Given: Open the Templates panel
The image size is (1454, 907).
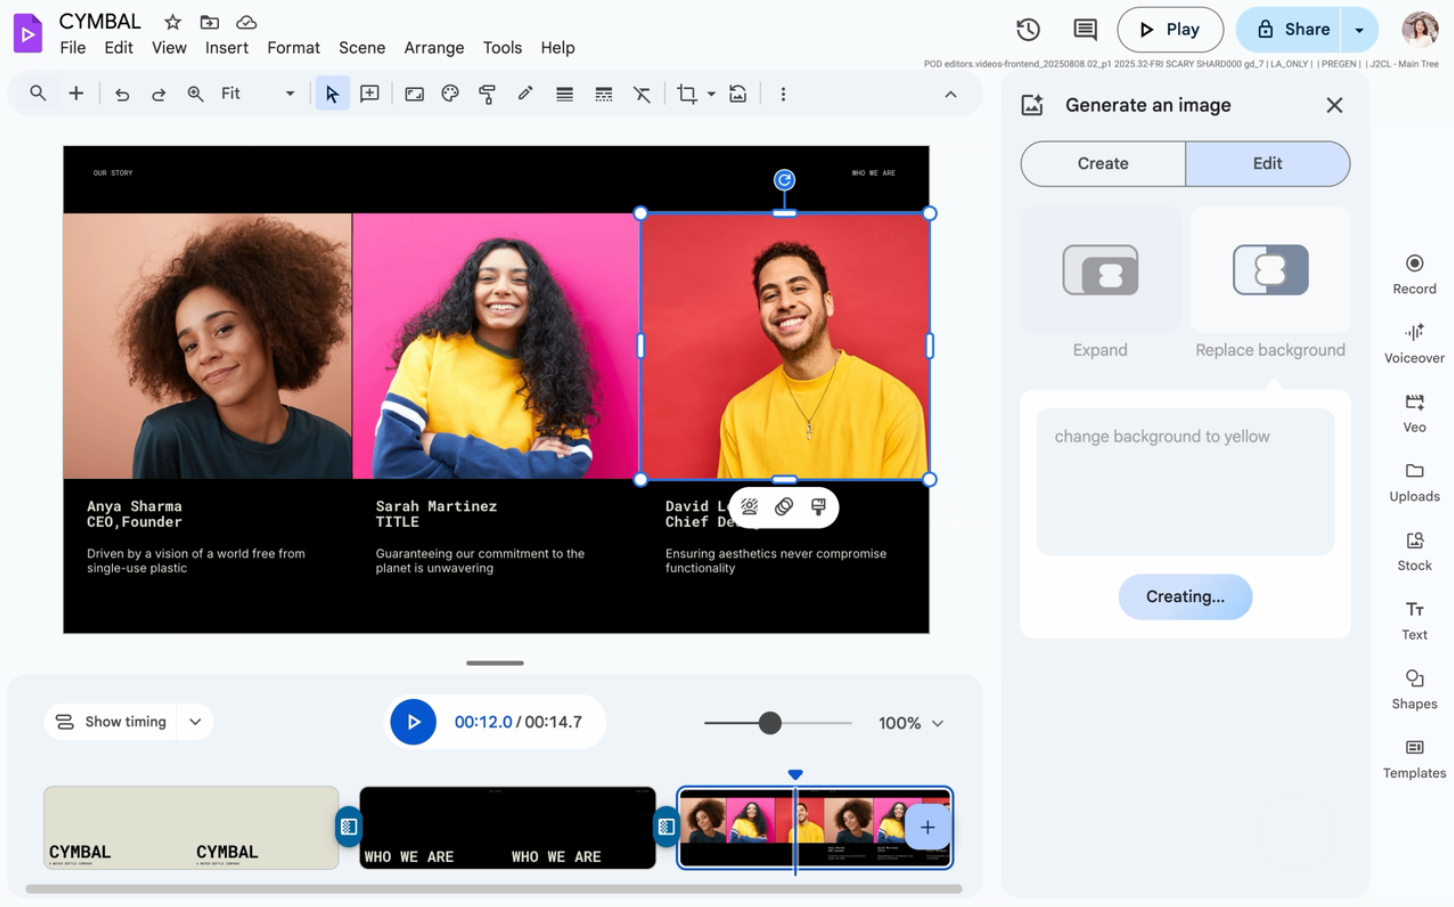Looking at the screenshot, I should pyautogui.click(x=1413, y=758).
